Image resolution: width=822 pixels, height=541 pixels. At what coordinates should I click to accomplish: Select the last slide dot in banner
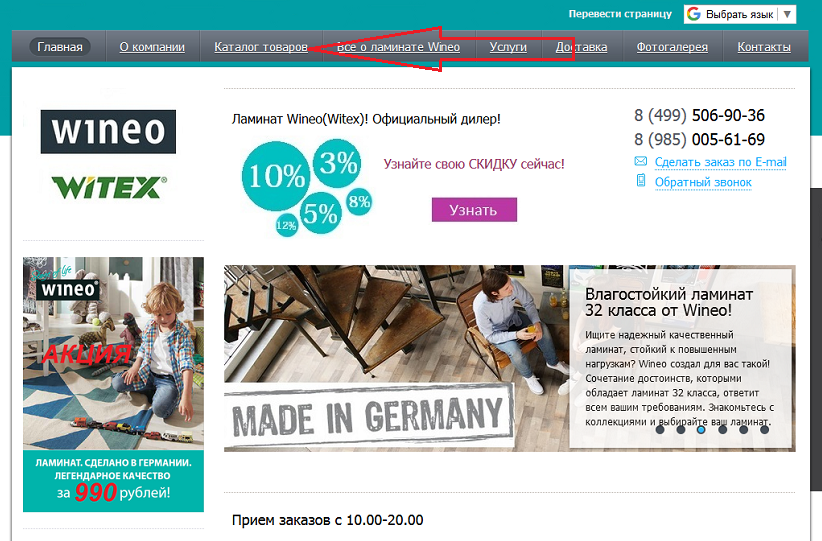(764, 429)
